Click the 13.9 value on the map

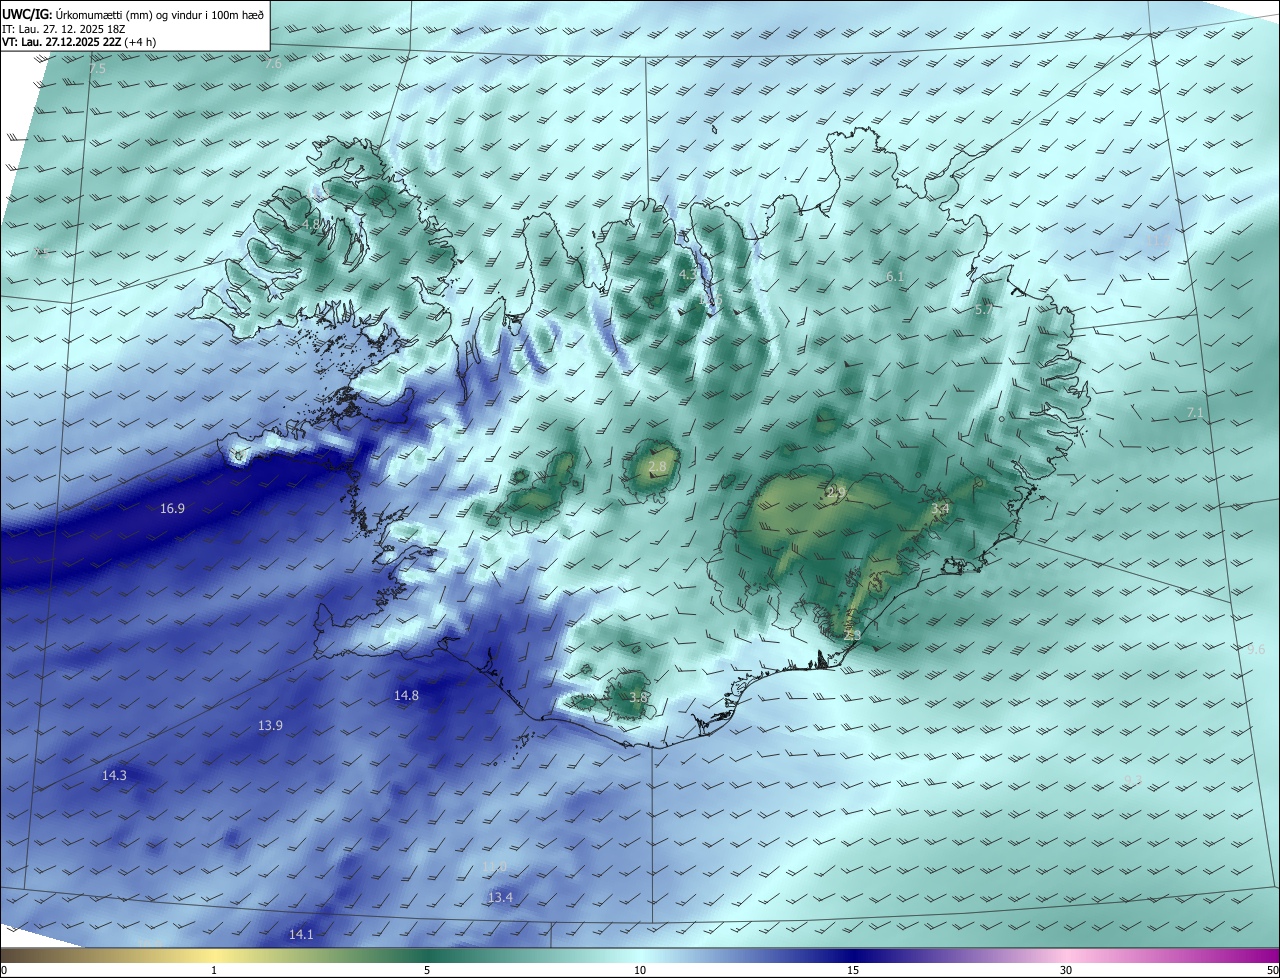coord(270,725)
